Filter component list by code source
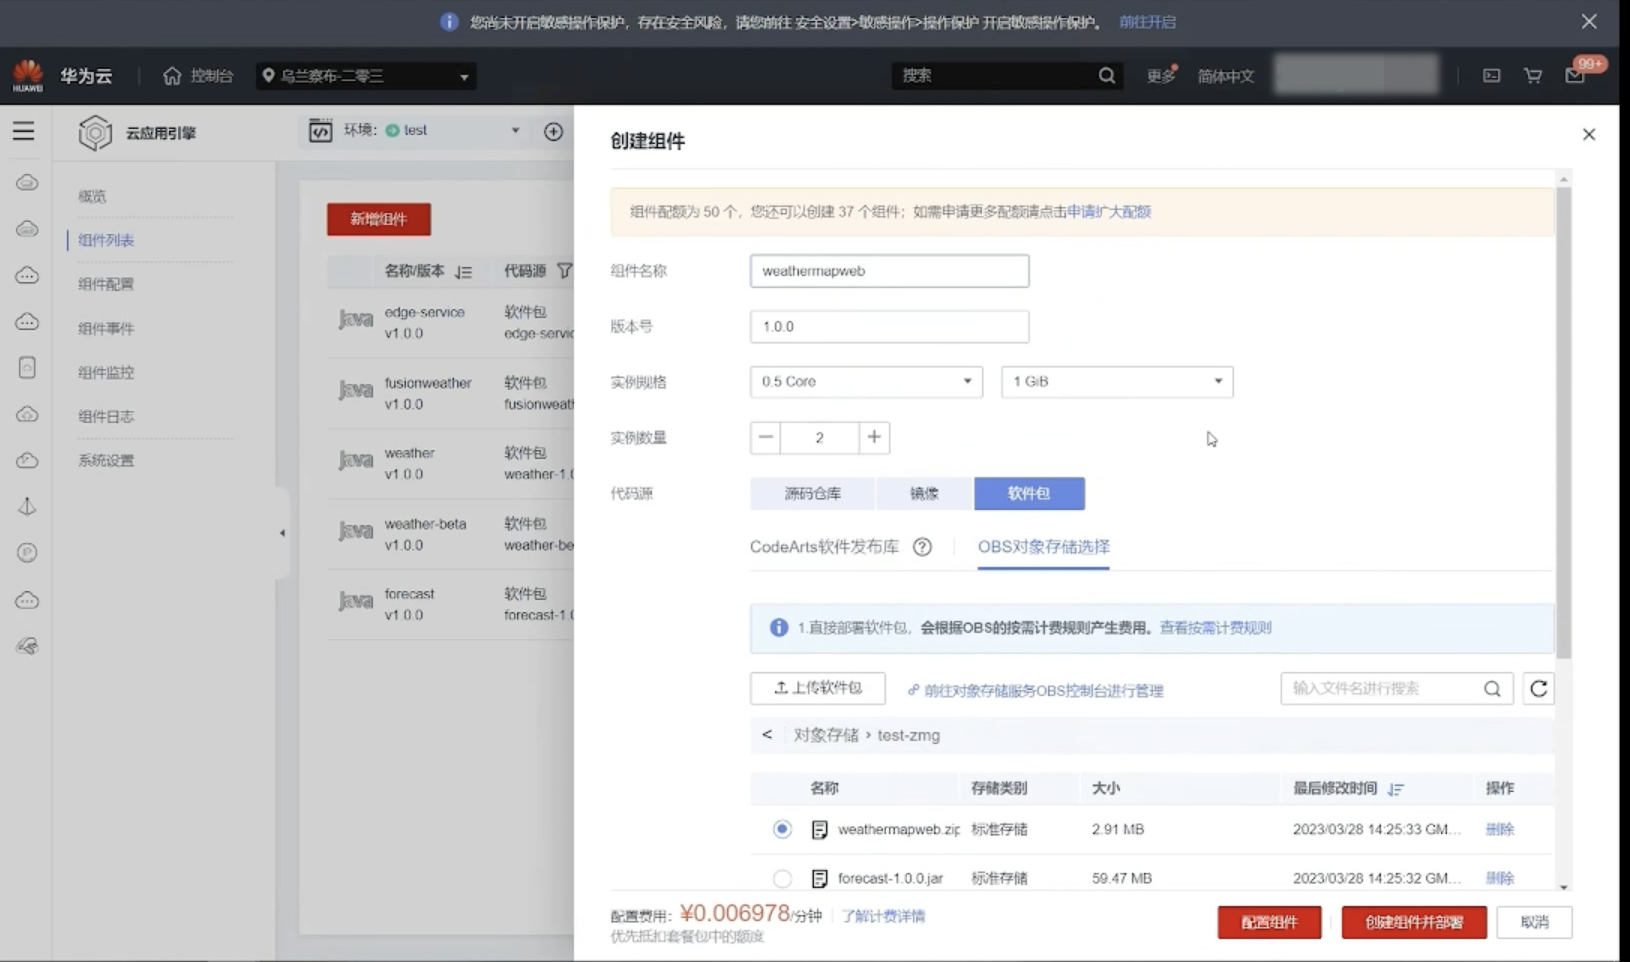1630x962 pixels. [x=564, y=271]
